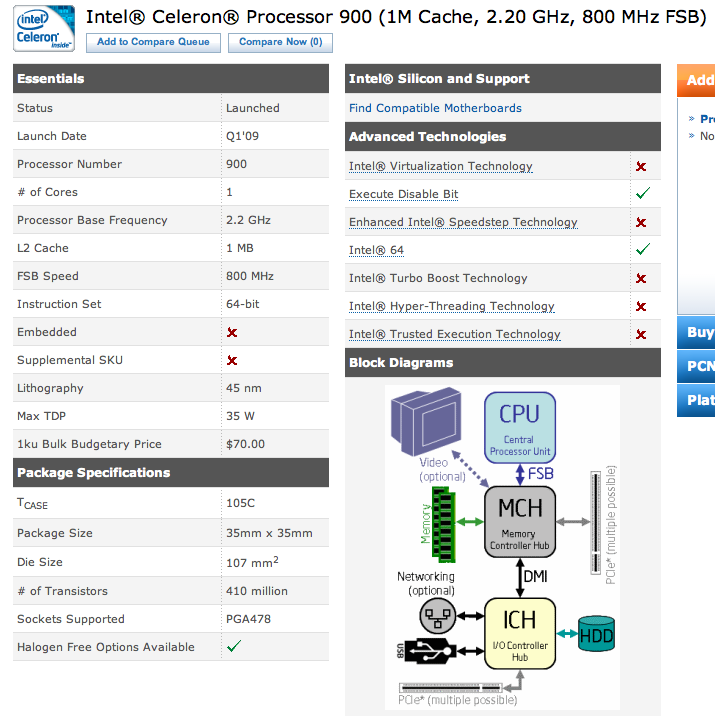The image size is (715, 716).
Task: Click the networking icon in diagram
Action: [437, 616]
